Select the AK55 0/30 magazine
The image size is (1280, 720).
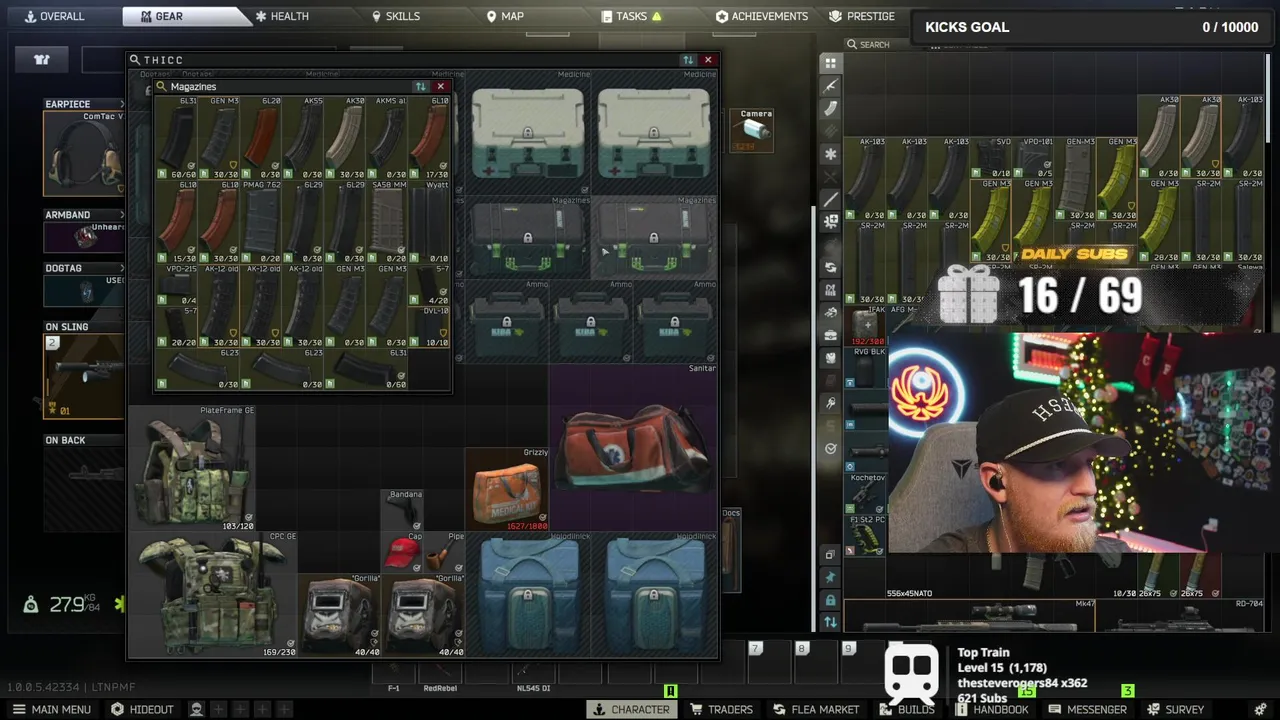(302, 138)
